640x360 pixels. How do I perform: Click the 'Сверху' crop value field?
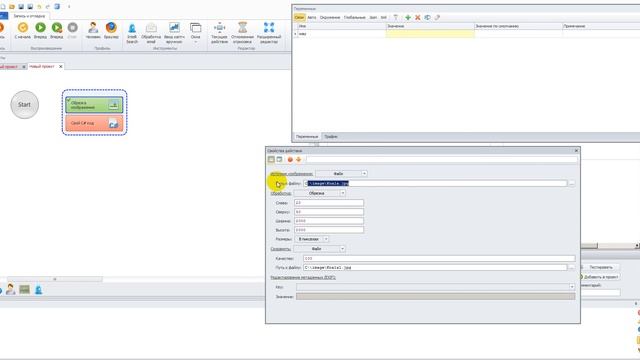point(329,212)
